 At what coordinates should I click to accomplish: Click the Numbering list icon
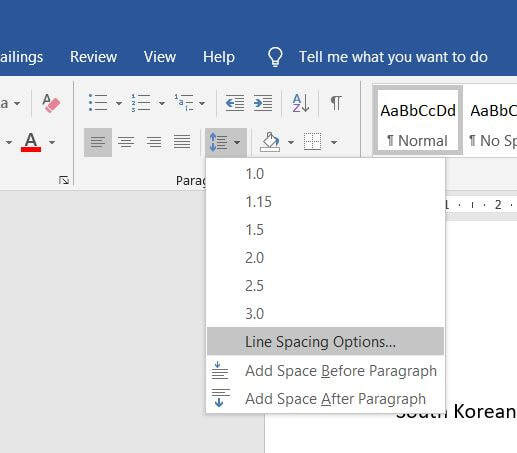click(140, 103)
